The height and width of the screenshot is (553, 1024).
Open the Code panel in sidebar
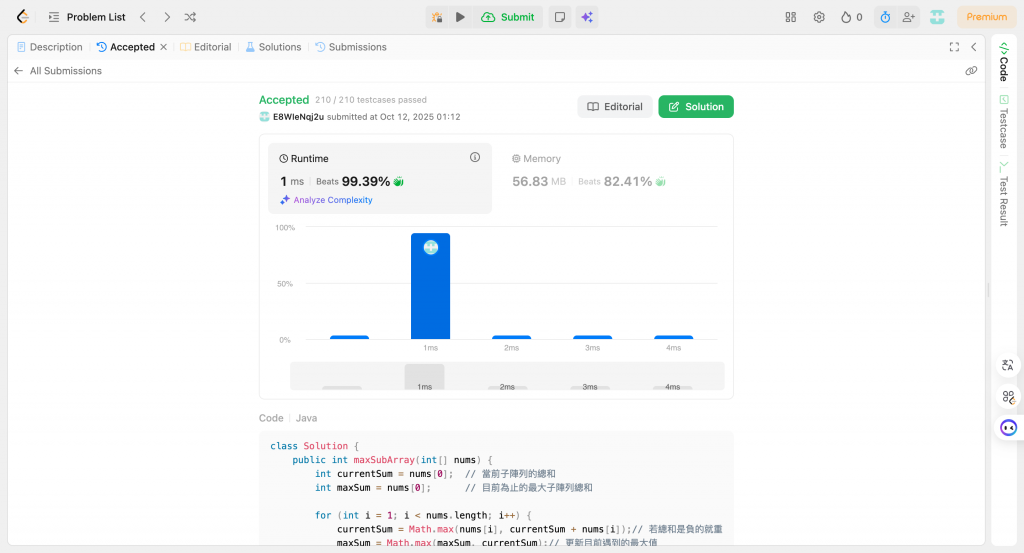1004,63
